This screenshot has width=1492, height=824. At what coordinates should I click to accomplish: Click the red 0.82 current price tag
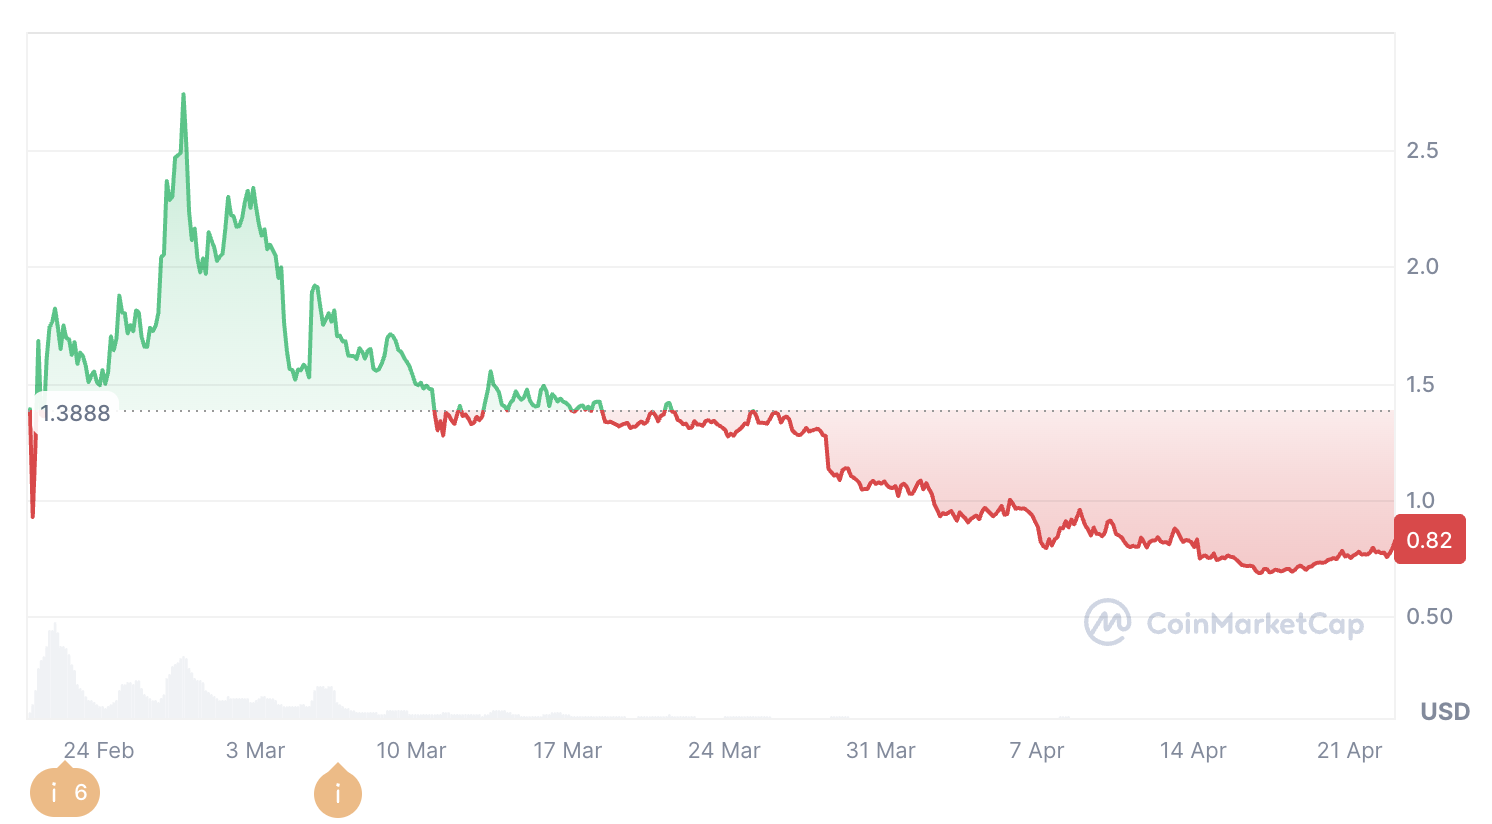1429,540
